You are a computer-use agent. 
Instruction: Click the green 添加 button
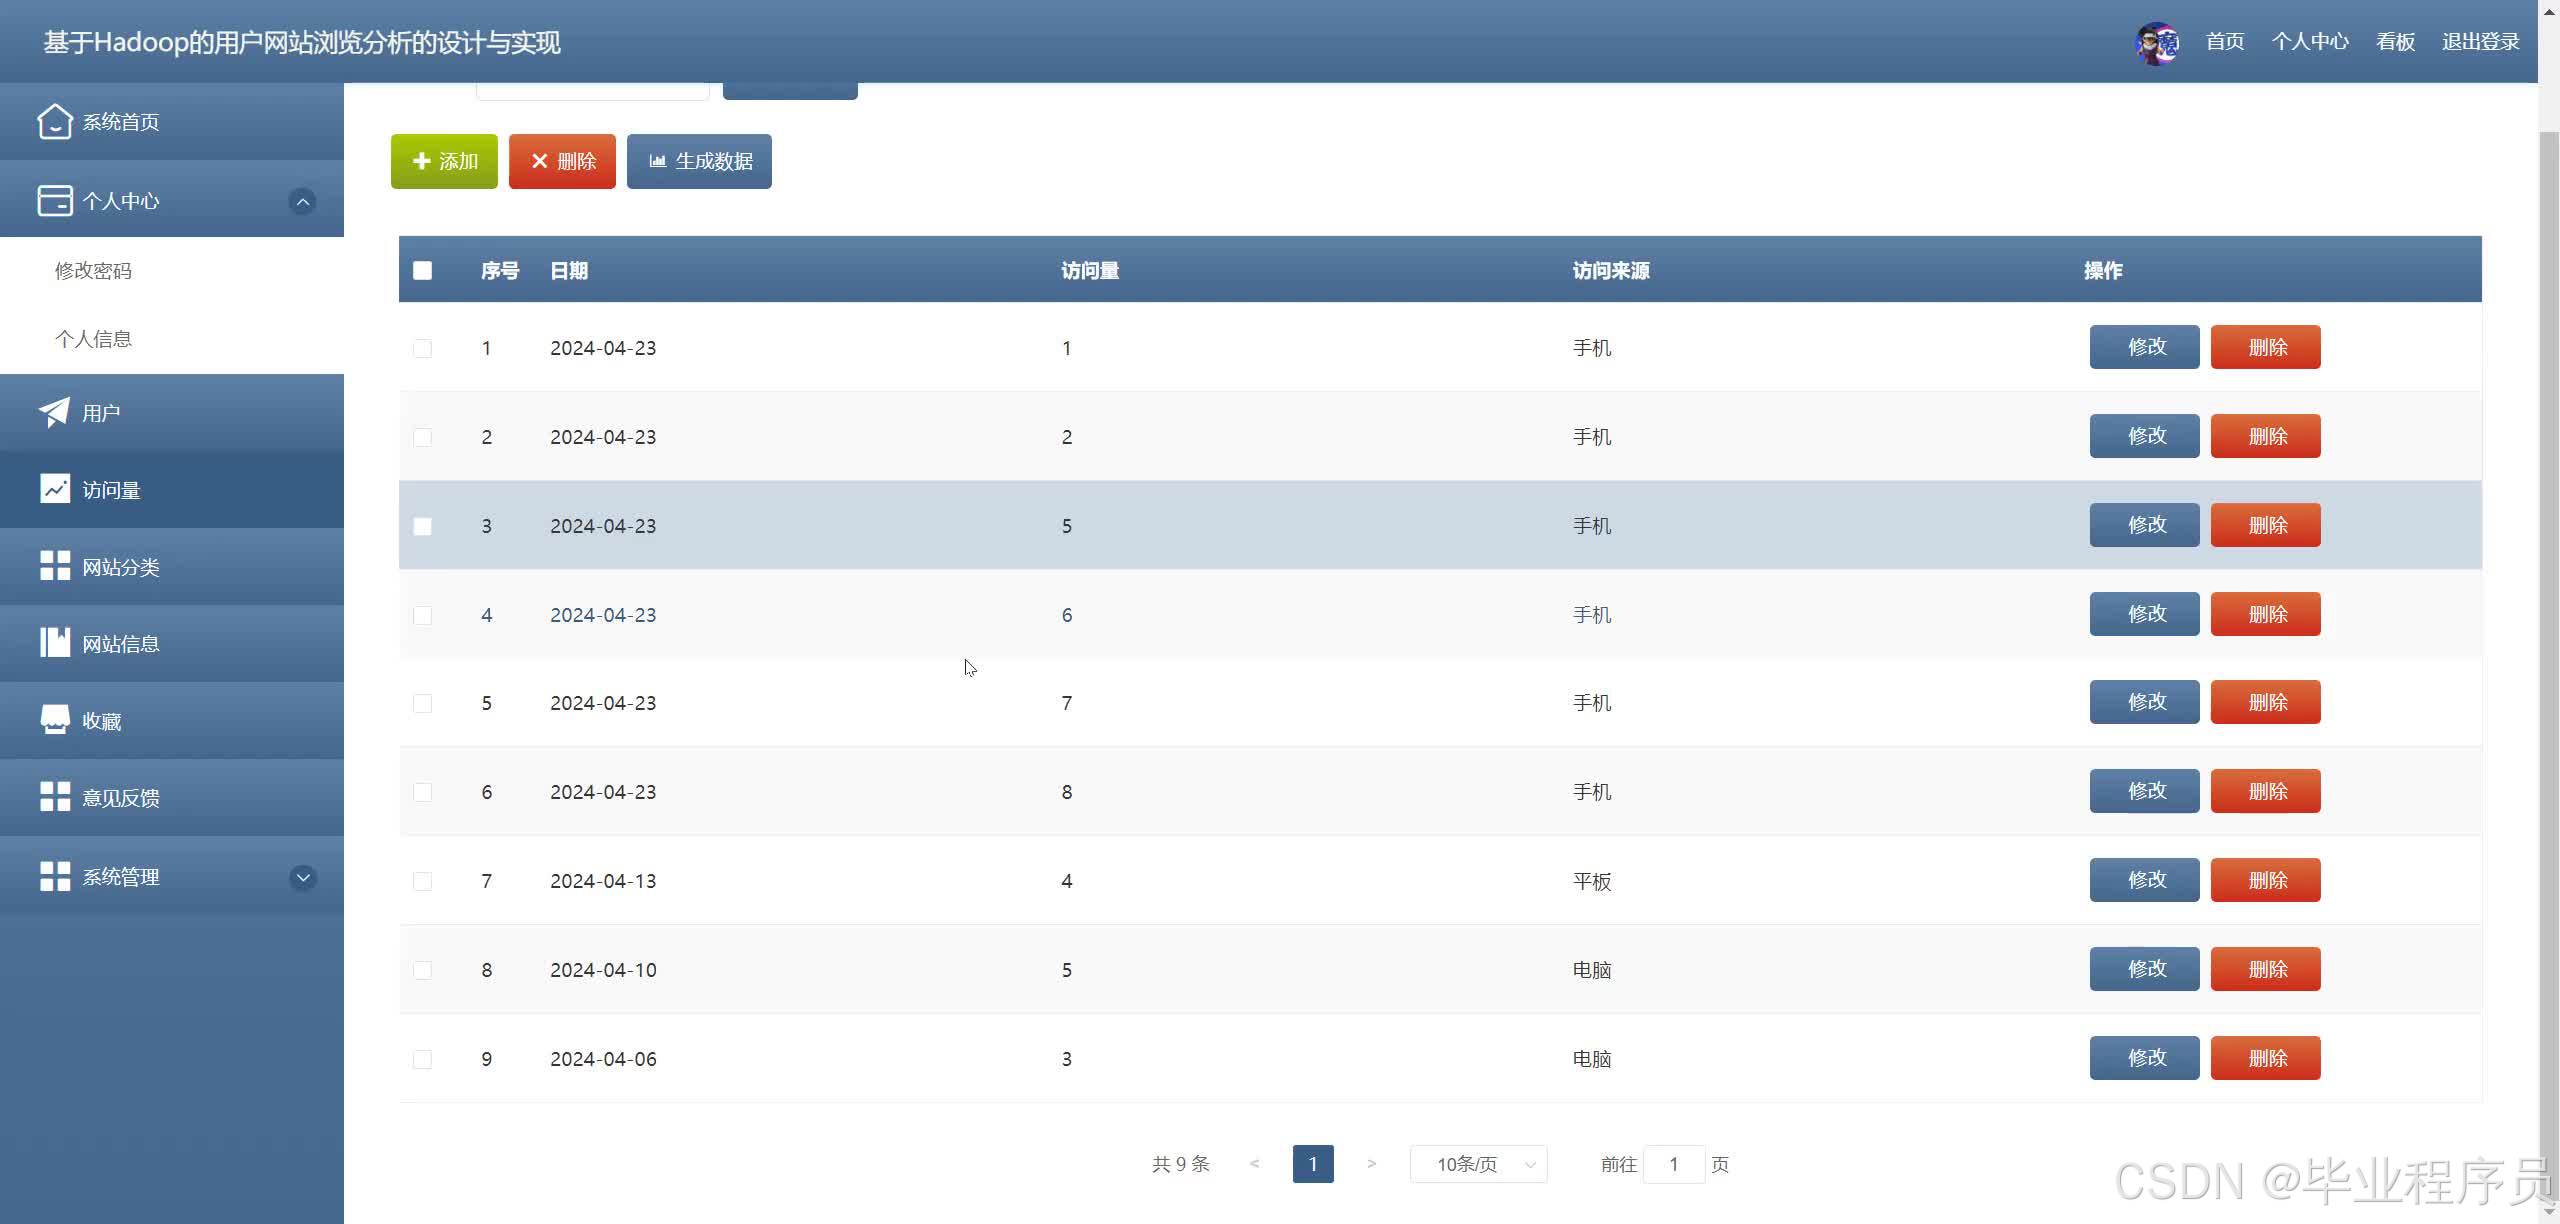click(x=444, y=161)
